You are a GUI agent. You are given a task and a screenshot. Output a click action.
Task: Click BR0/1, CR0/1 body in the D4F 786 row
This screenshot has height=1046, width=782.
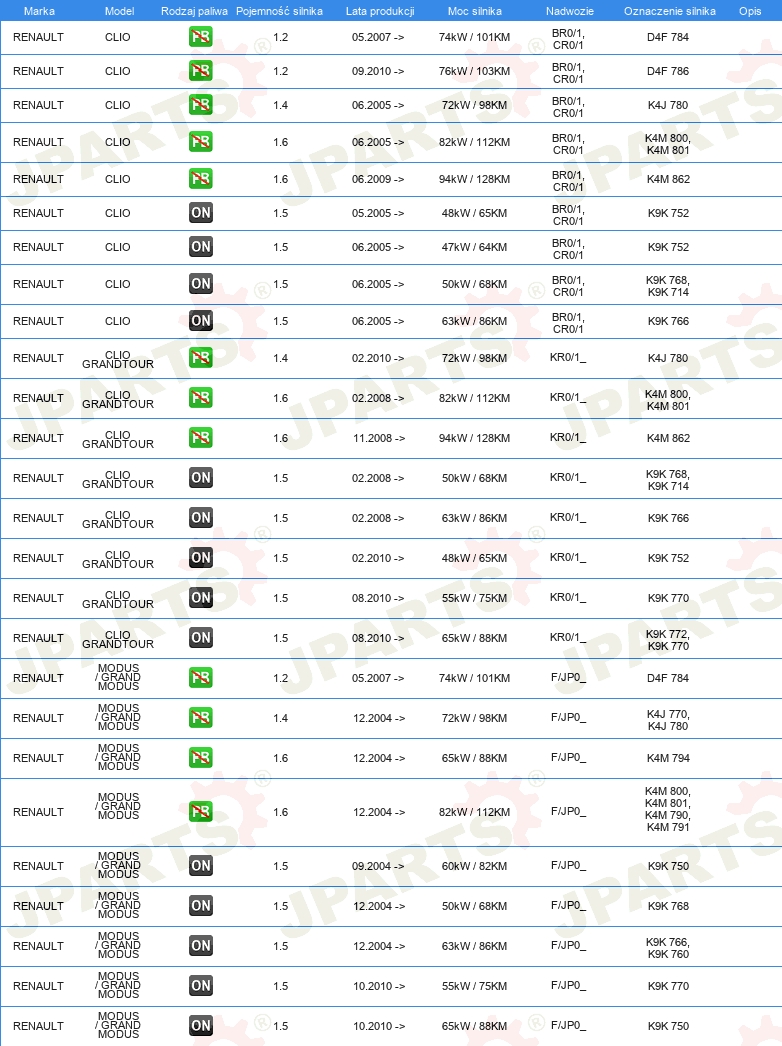[x=568, y=73]
